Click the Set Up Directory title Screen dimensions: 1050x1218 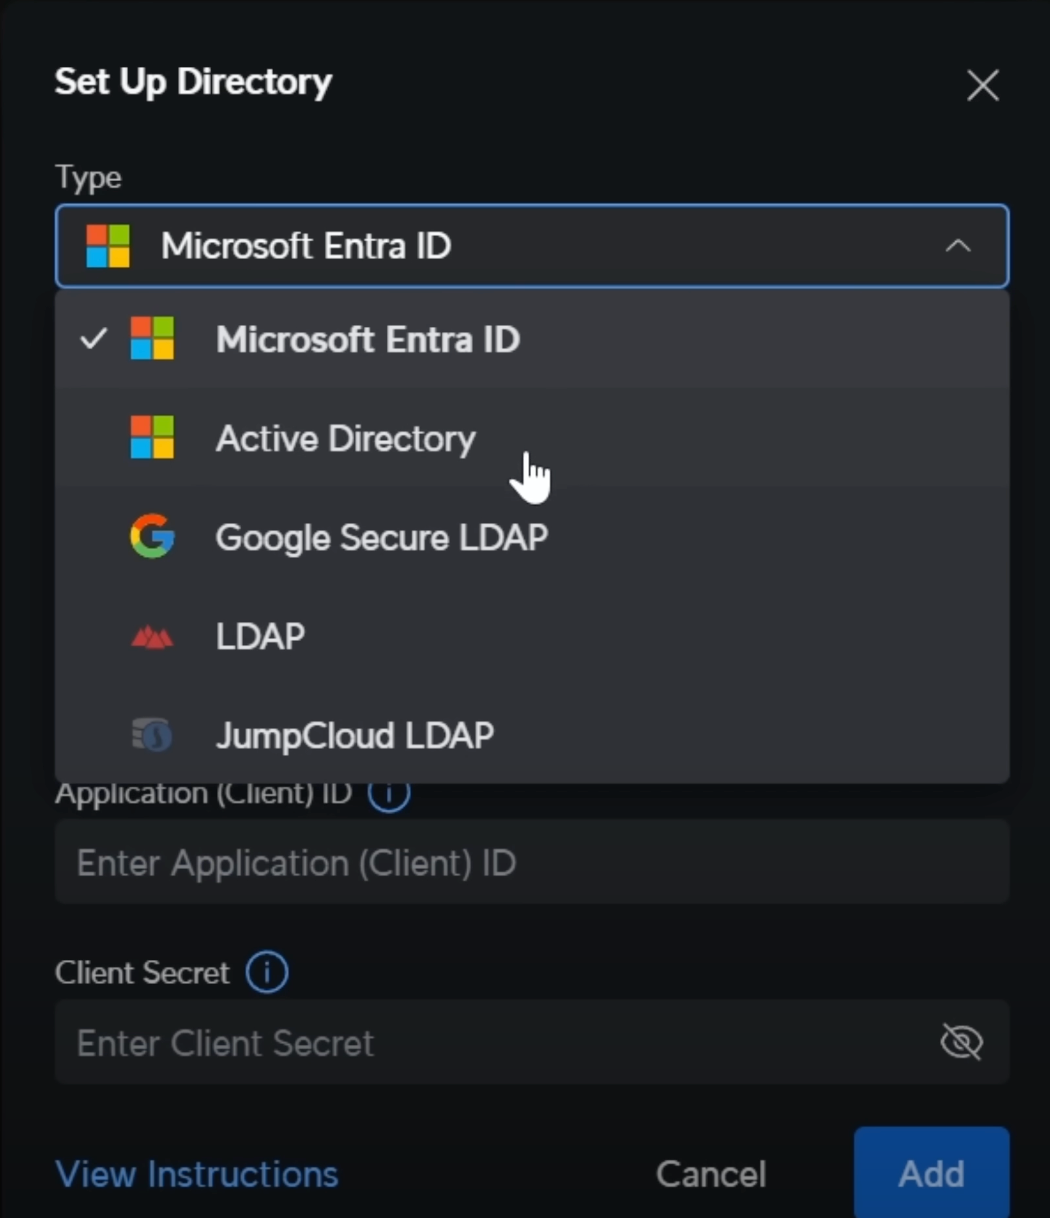193,82
